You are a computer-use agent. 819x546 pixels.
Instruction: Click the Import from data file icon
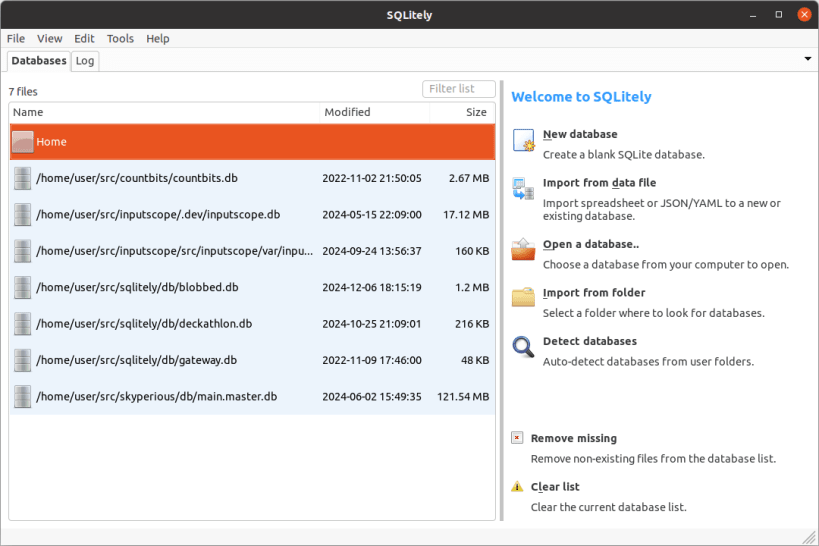pos(523,189)
